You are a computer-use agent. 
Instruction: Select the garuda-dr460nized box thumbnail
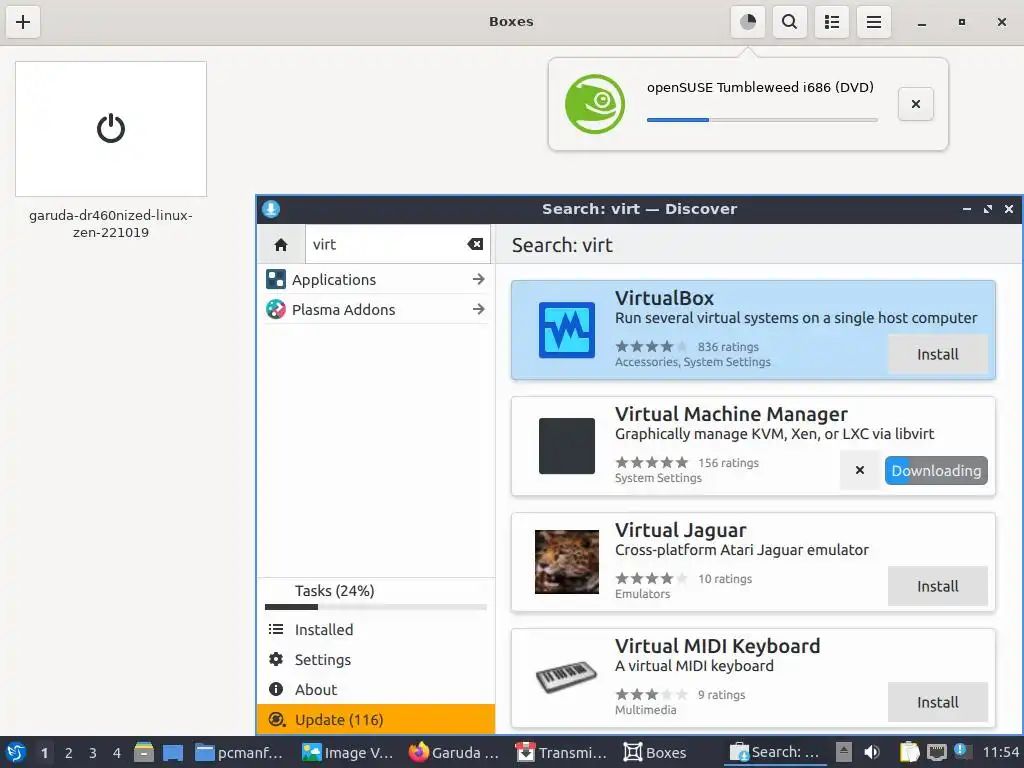click(111, 129)
